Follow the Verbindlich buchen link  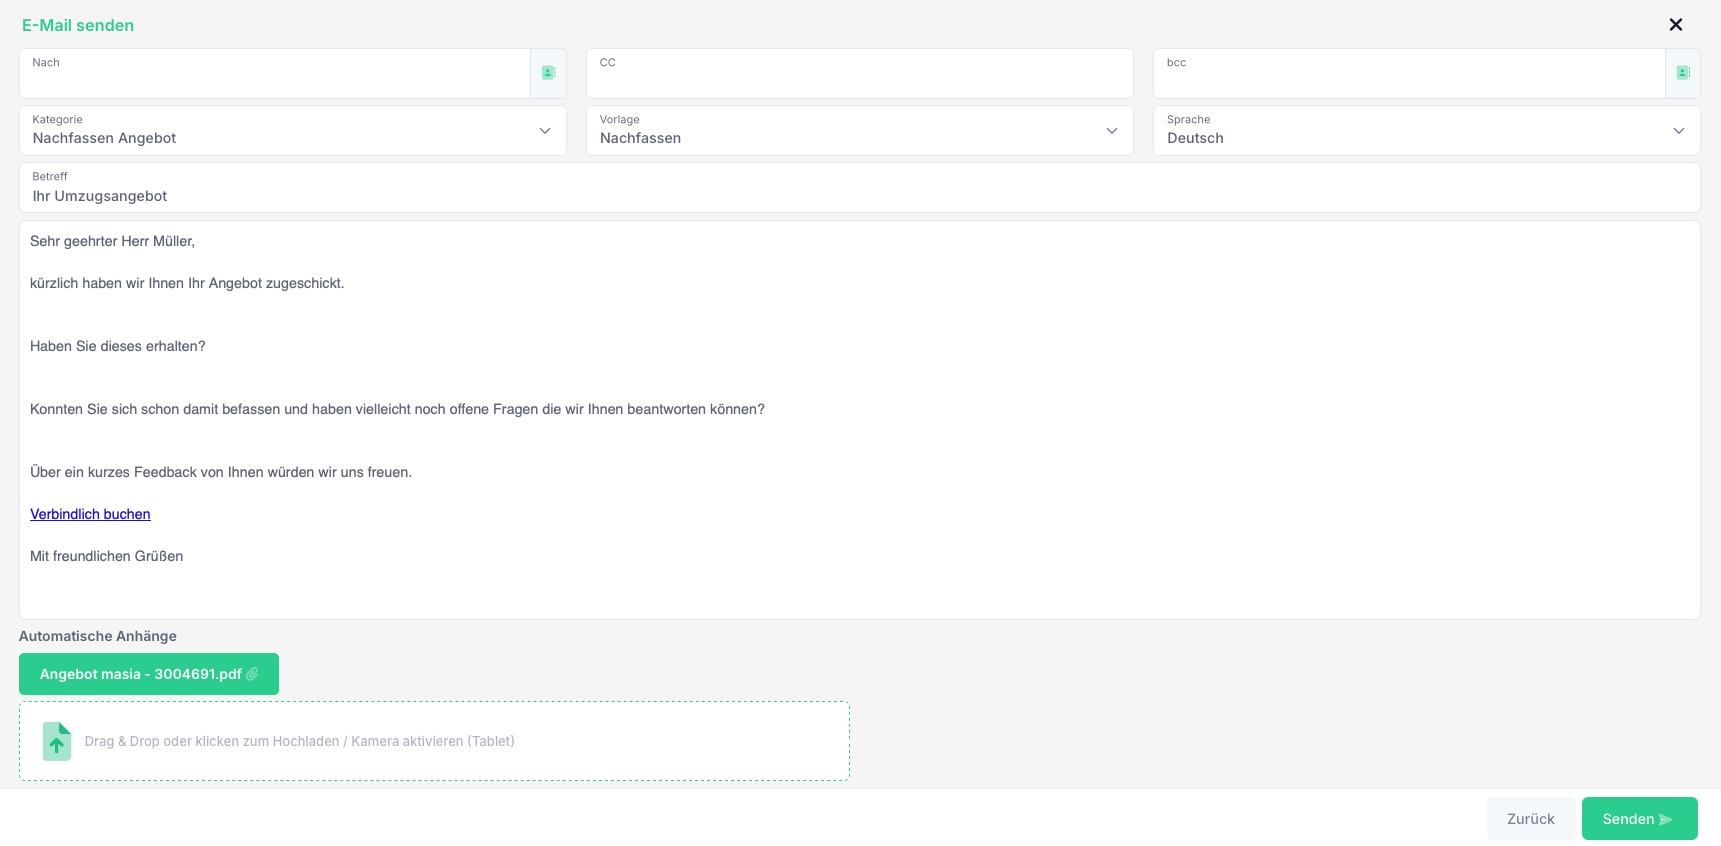90,514
